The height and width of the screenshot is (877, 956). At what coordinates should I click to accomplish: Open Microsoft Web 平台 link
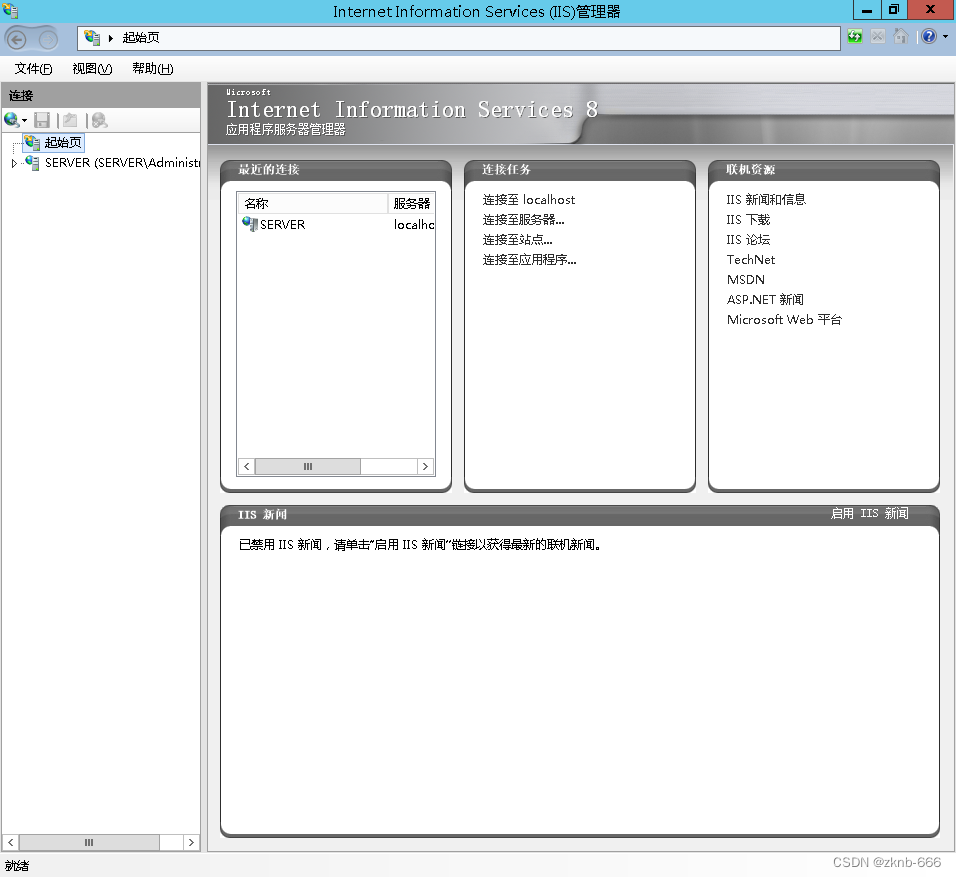(784, 320)
